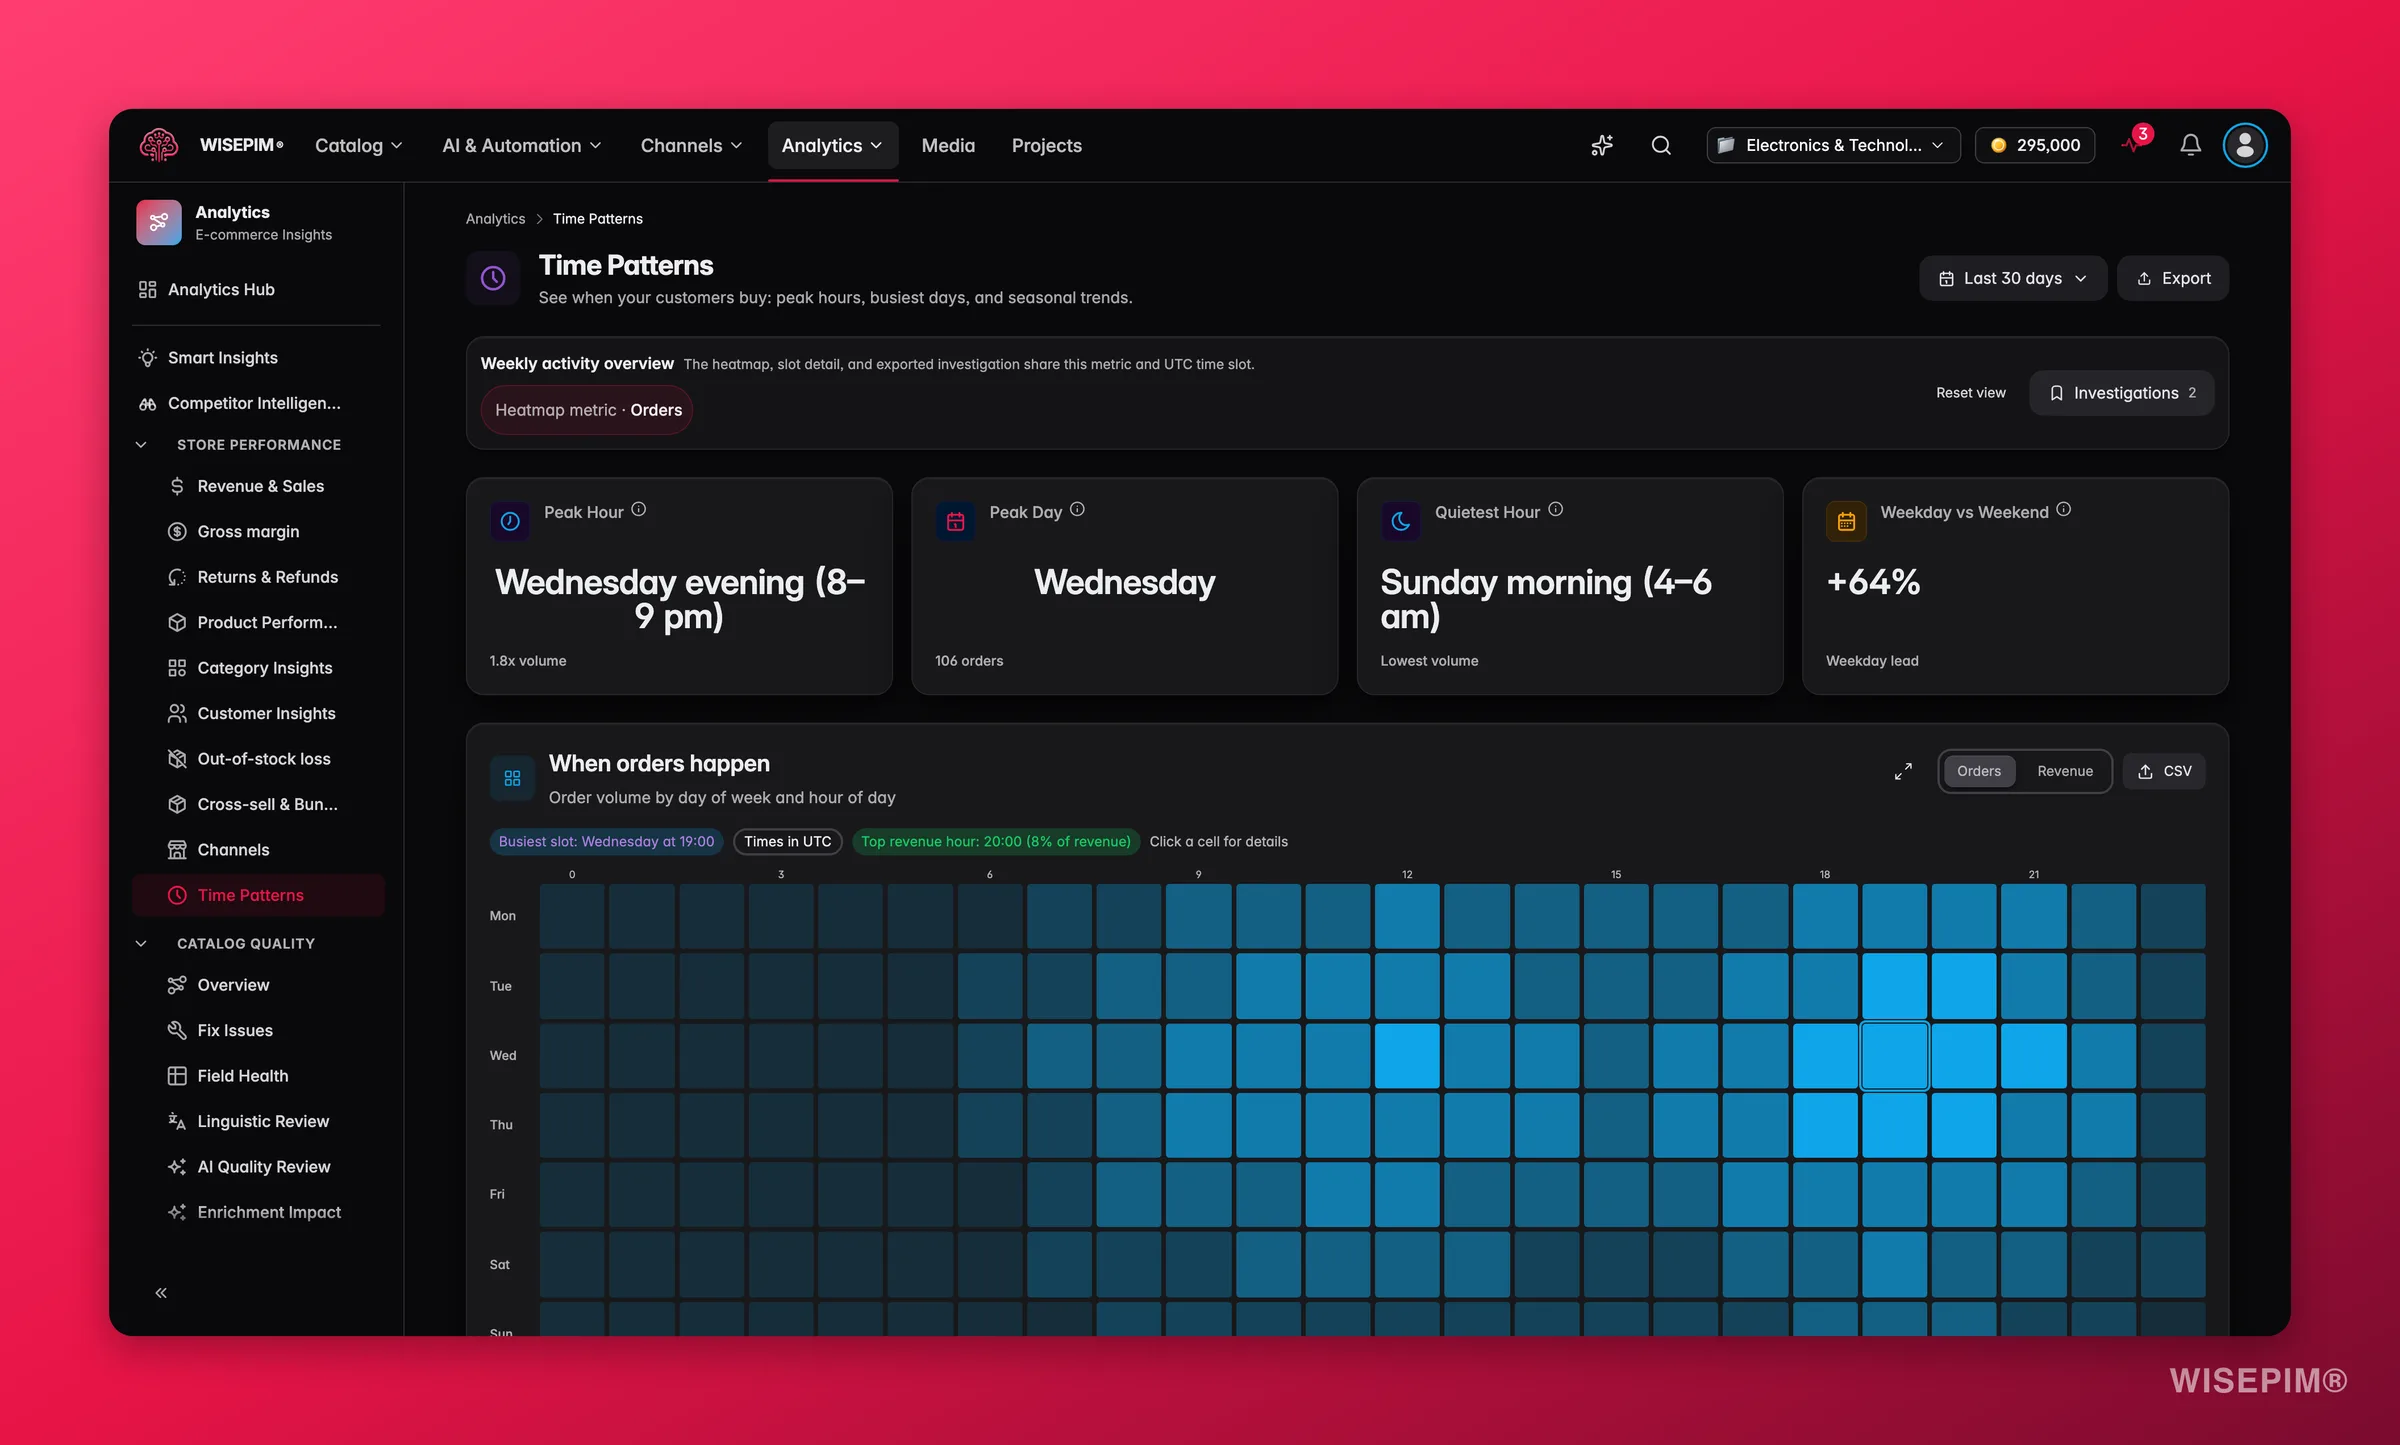The width and height of the screenshot is (2400, 1445).
Task: Open Smart Insights
Action: coord(258,357)
